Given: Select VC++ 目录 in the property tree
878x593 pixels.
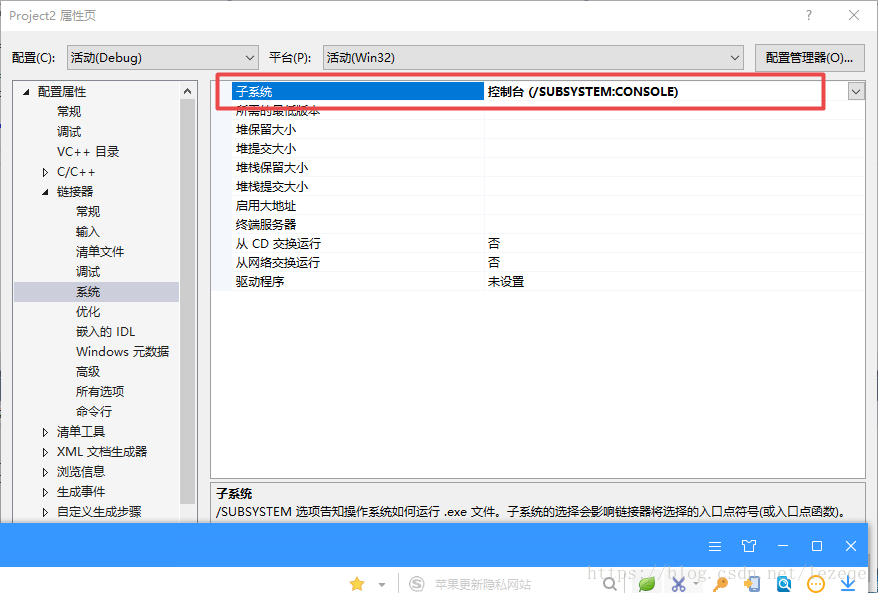Looking at the screenshot, I should click(x=88, y=152).
